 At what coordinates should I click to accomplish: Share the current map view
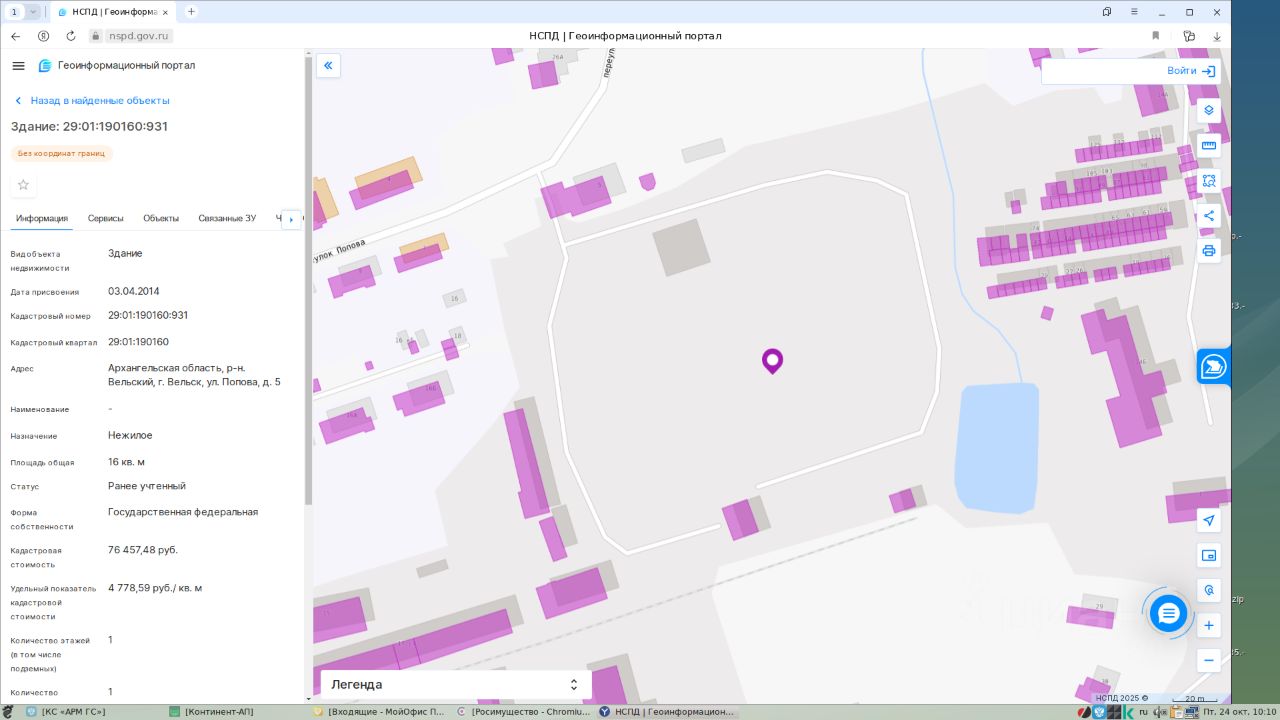pos(1208,216)
